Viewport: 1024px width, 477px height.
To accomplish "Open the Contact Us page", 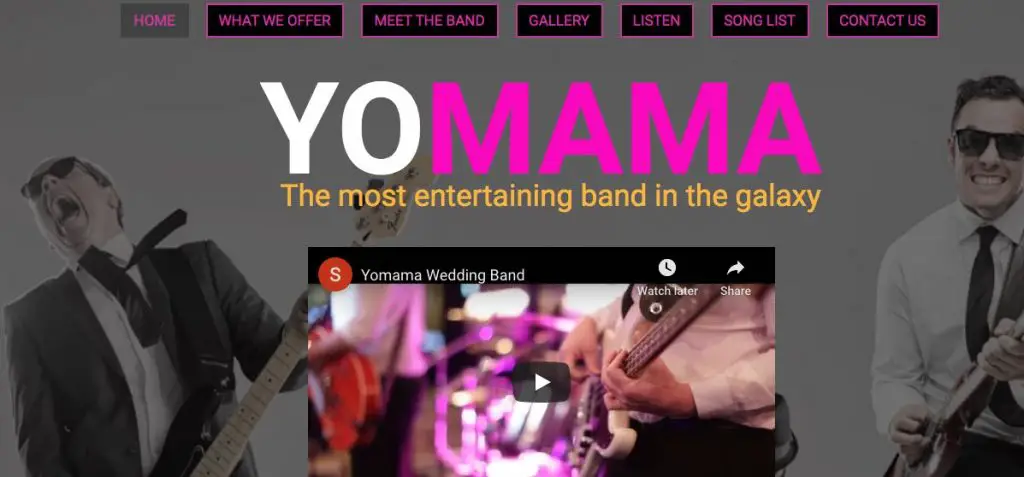I will pyautogui.click(x=882, y=20).
